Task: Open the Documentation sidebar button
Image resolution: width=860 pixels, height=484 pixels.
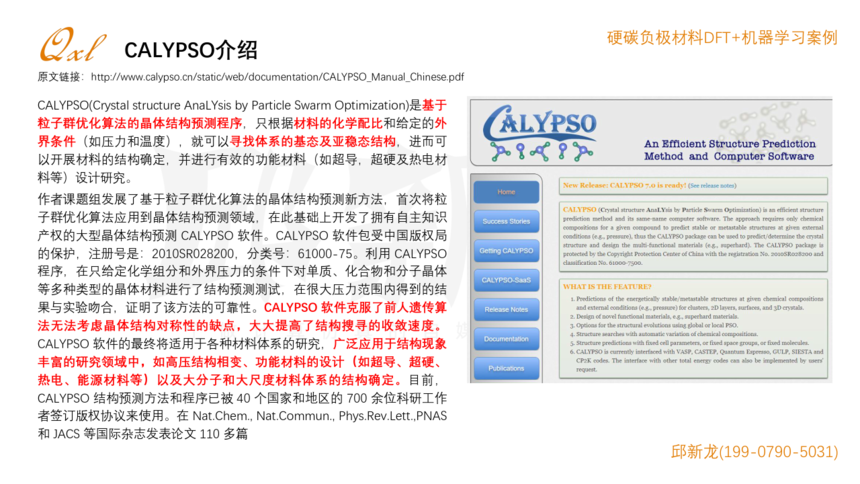Action: pos(506,339)
